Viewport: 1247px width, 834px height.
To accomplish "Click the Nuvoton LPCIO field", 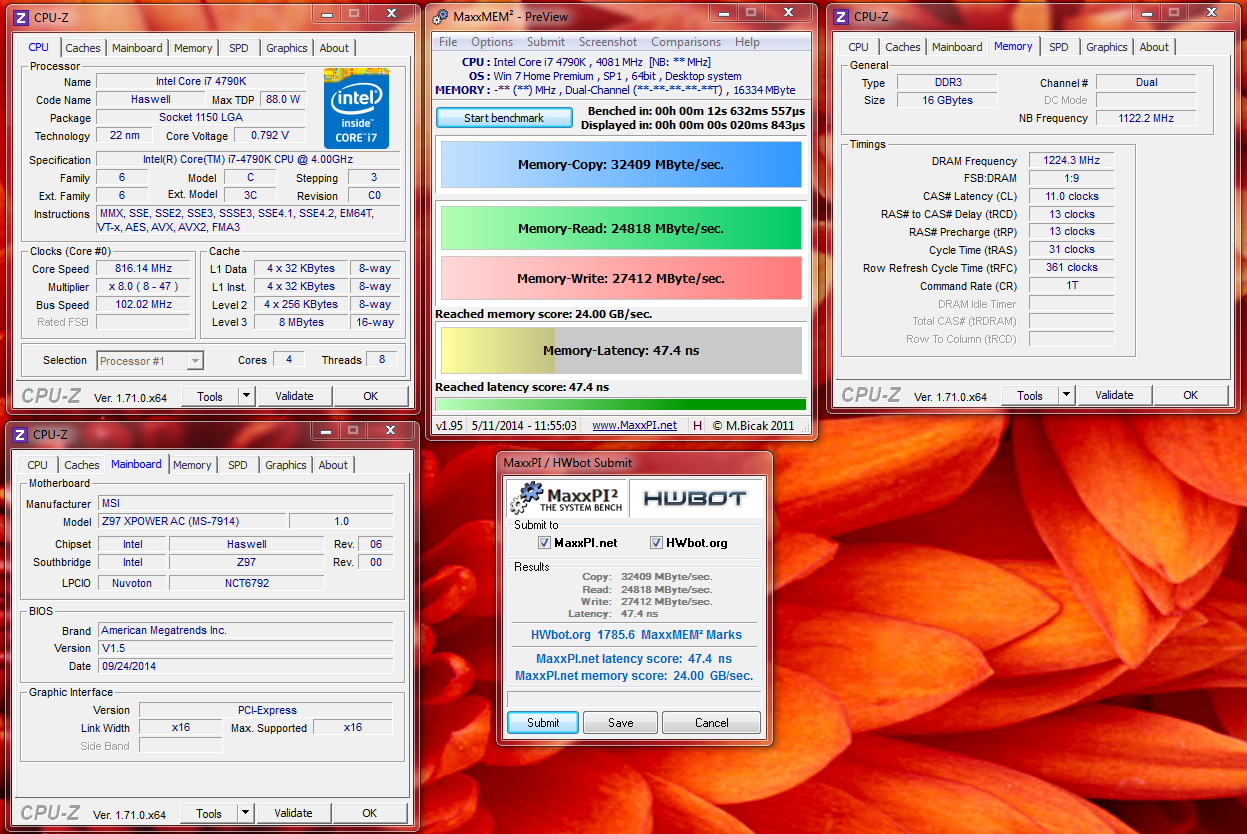I will (x=132, y=583).
